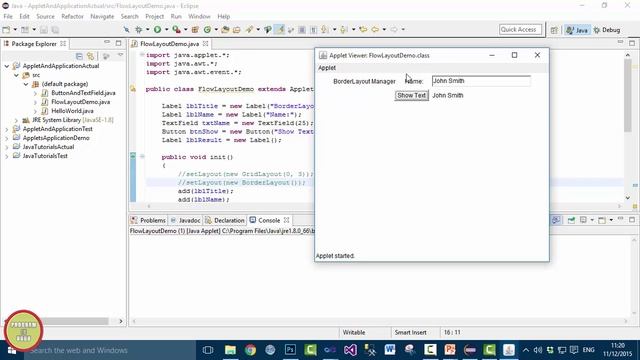The image size is (640, 360).
Task: Click the New Java Package icon
Action: [x=195, y=29]
